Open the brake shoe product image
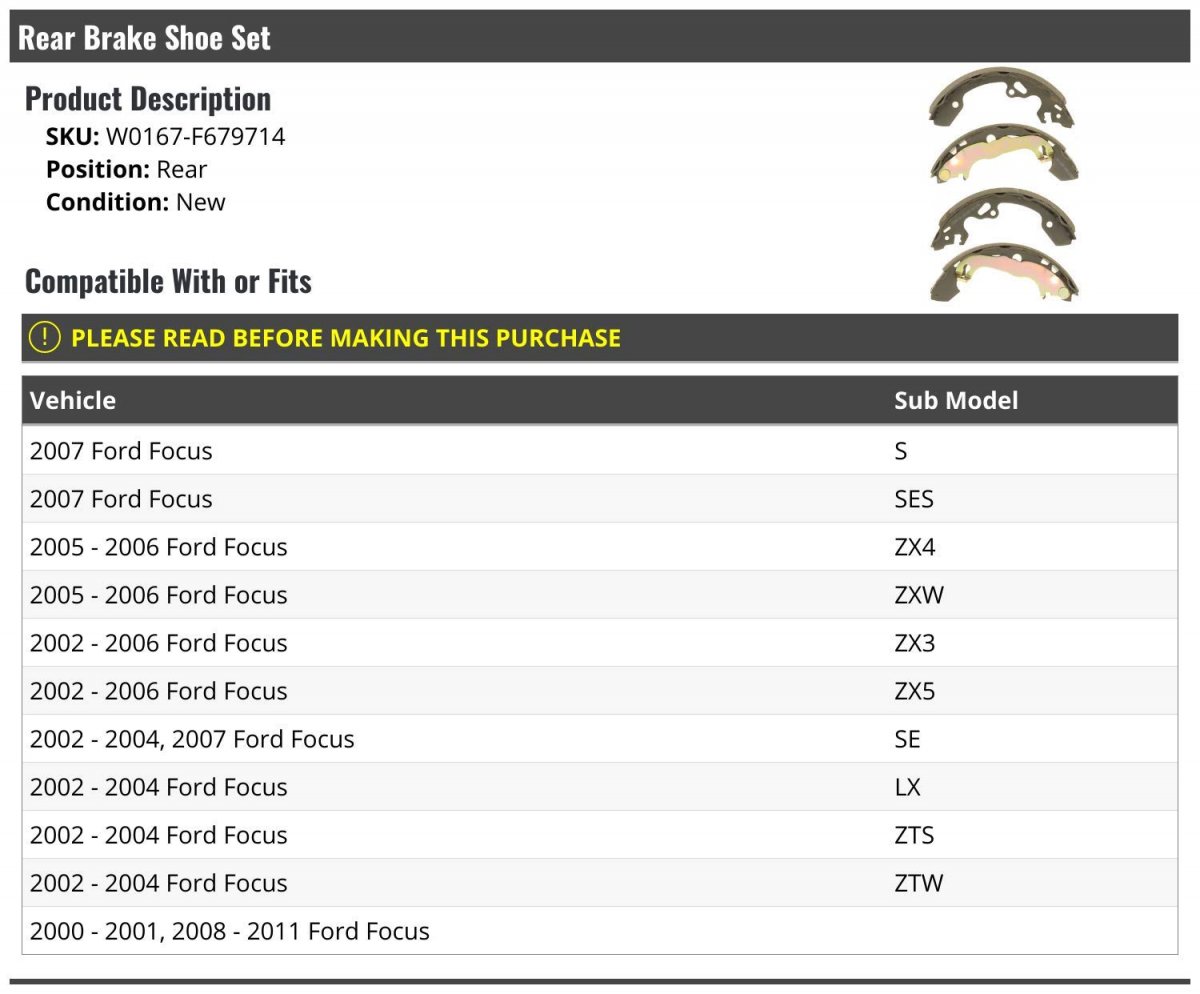 1003,185
